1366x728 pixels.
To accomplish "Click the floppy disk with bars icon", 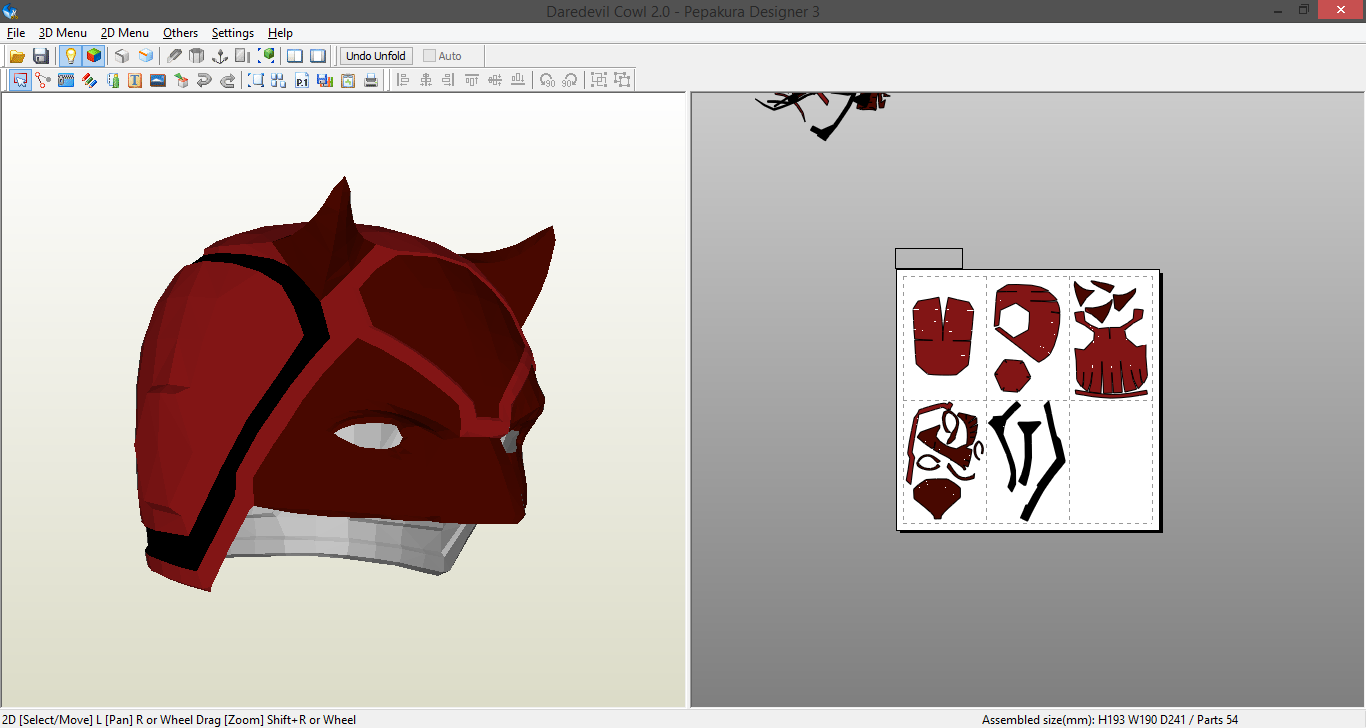I will pyautogui.click(x=325, y=80).
